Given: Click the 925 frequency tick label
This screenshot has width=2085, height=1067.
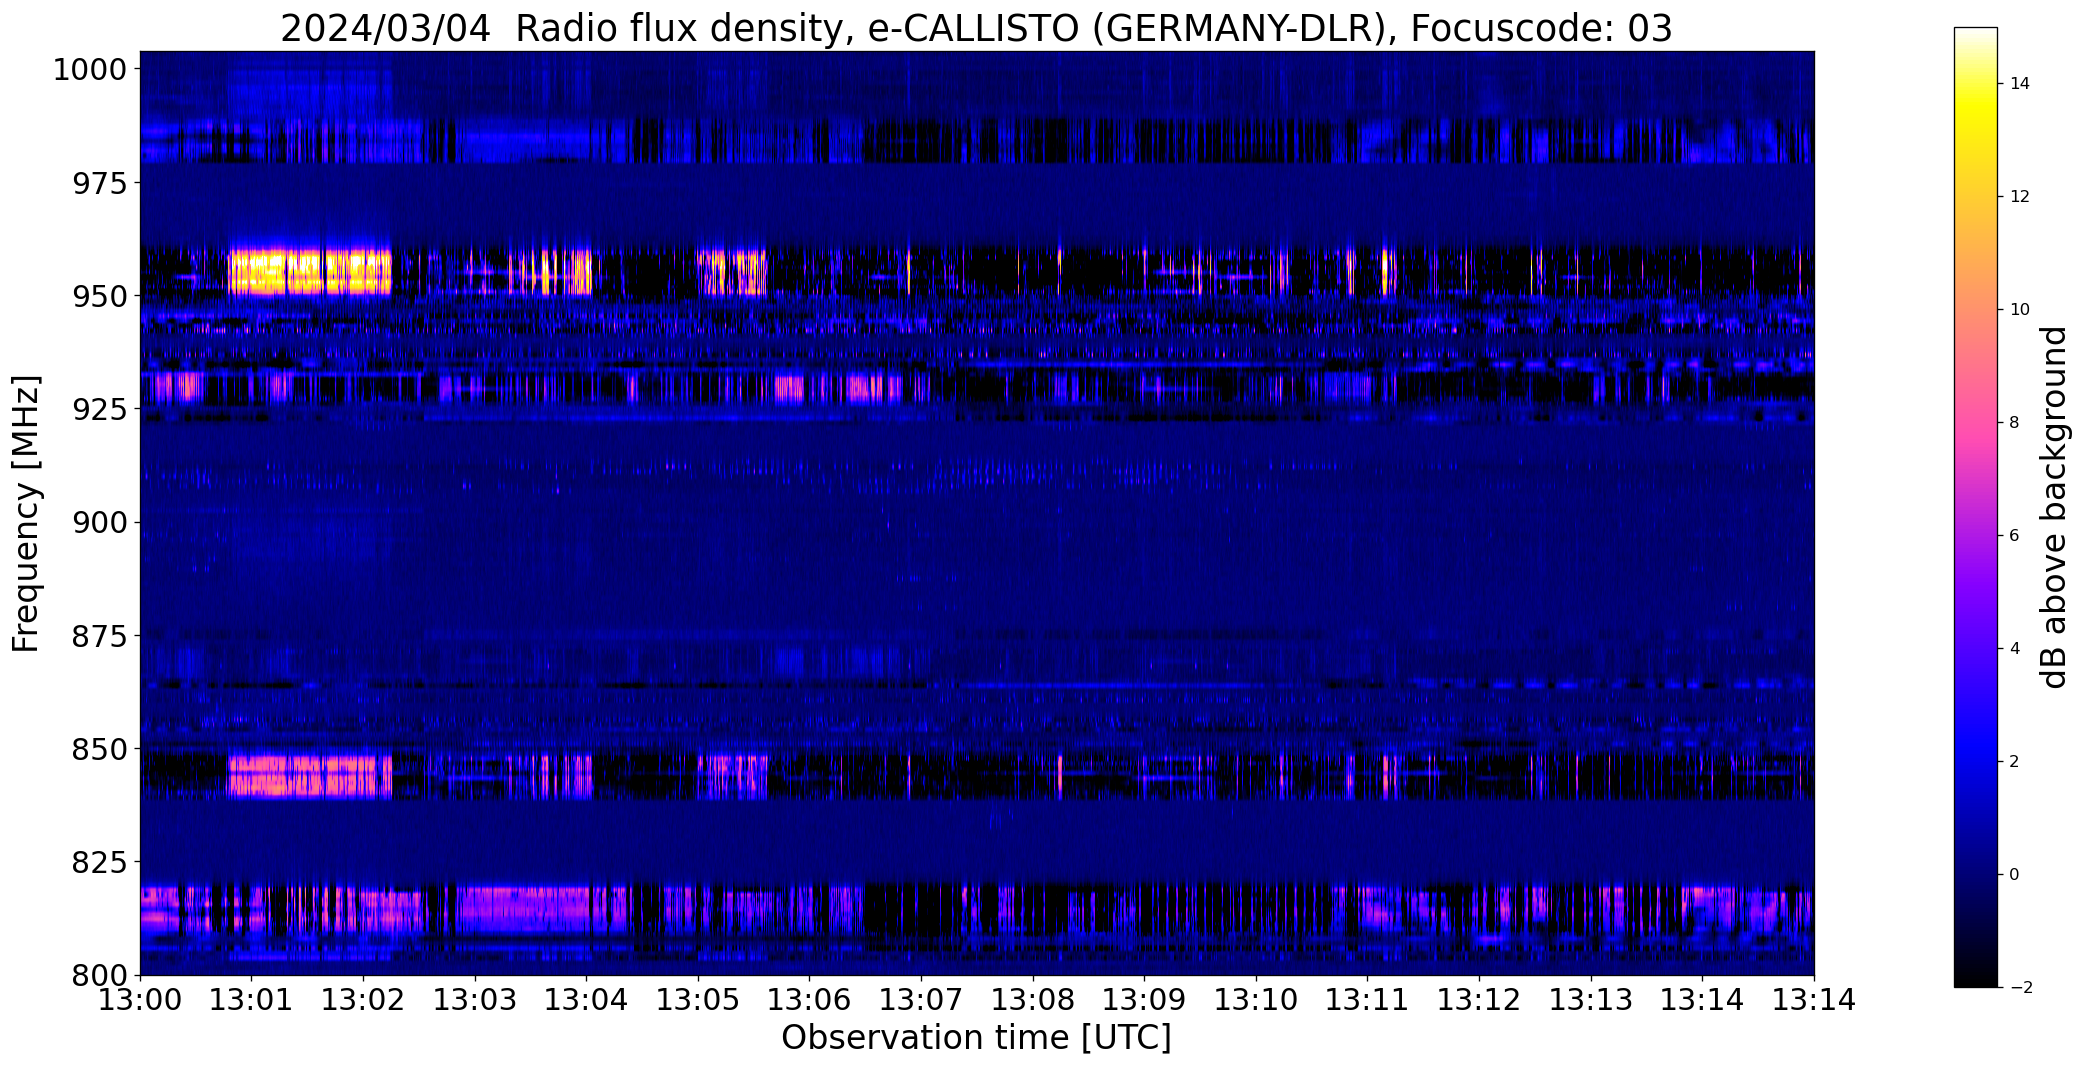Looking at the screenshot, I should coord(99,409).
